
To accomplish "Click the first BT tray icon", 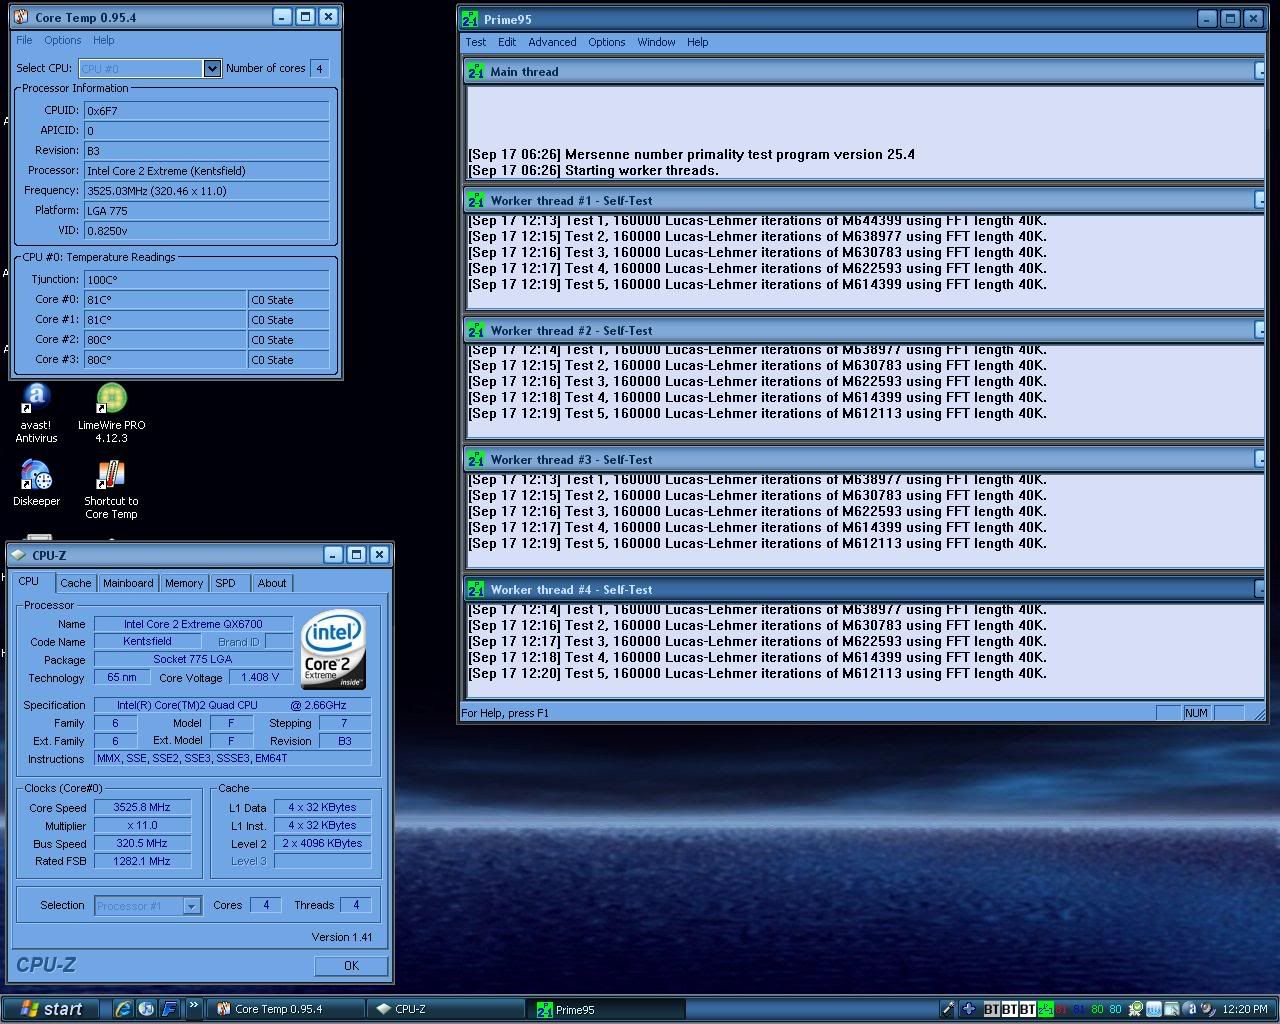I will coord(992,1009).
